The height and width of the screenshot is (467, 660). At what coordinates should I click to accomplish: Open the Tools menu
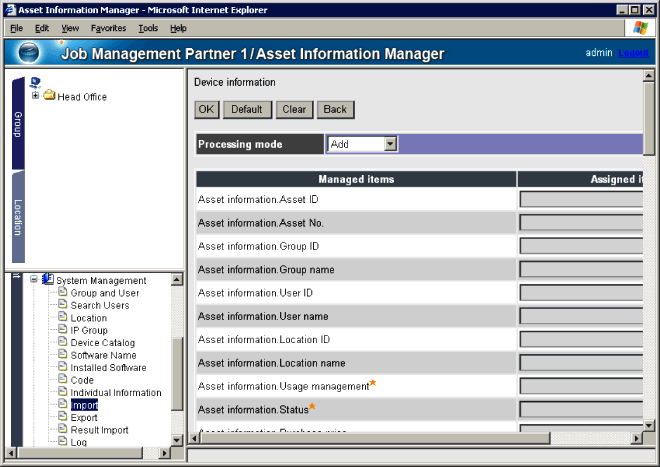point(148,28)
